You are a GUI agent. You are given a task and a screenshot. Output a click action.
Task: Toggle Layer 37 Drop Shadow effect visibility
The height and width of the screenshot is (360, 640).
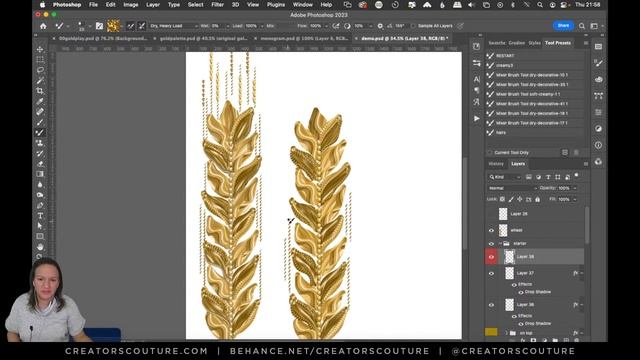(521, 292)
